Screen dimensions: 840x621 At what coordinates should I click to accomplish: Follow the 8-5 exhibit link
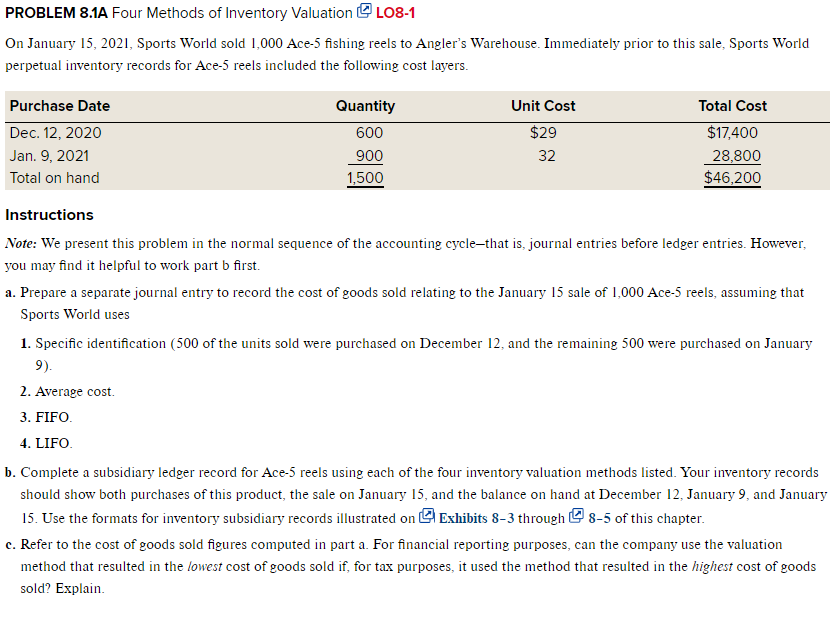pyautogui.click(x=599, y=519)
